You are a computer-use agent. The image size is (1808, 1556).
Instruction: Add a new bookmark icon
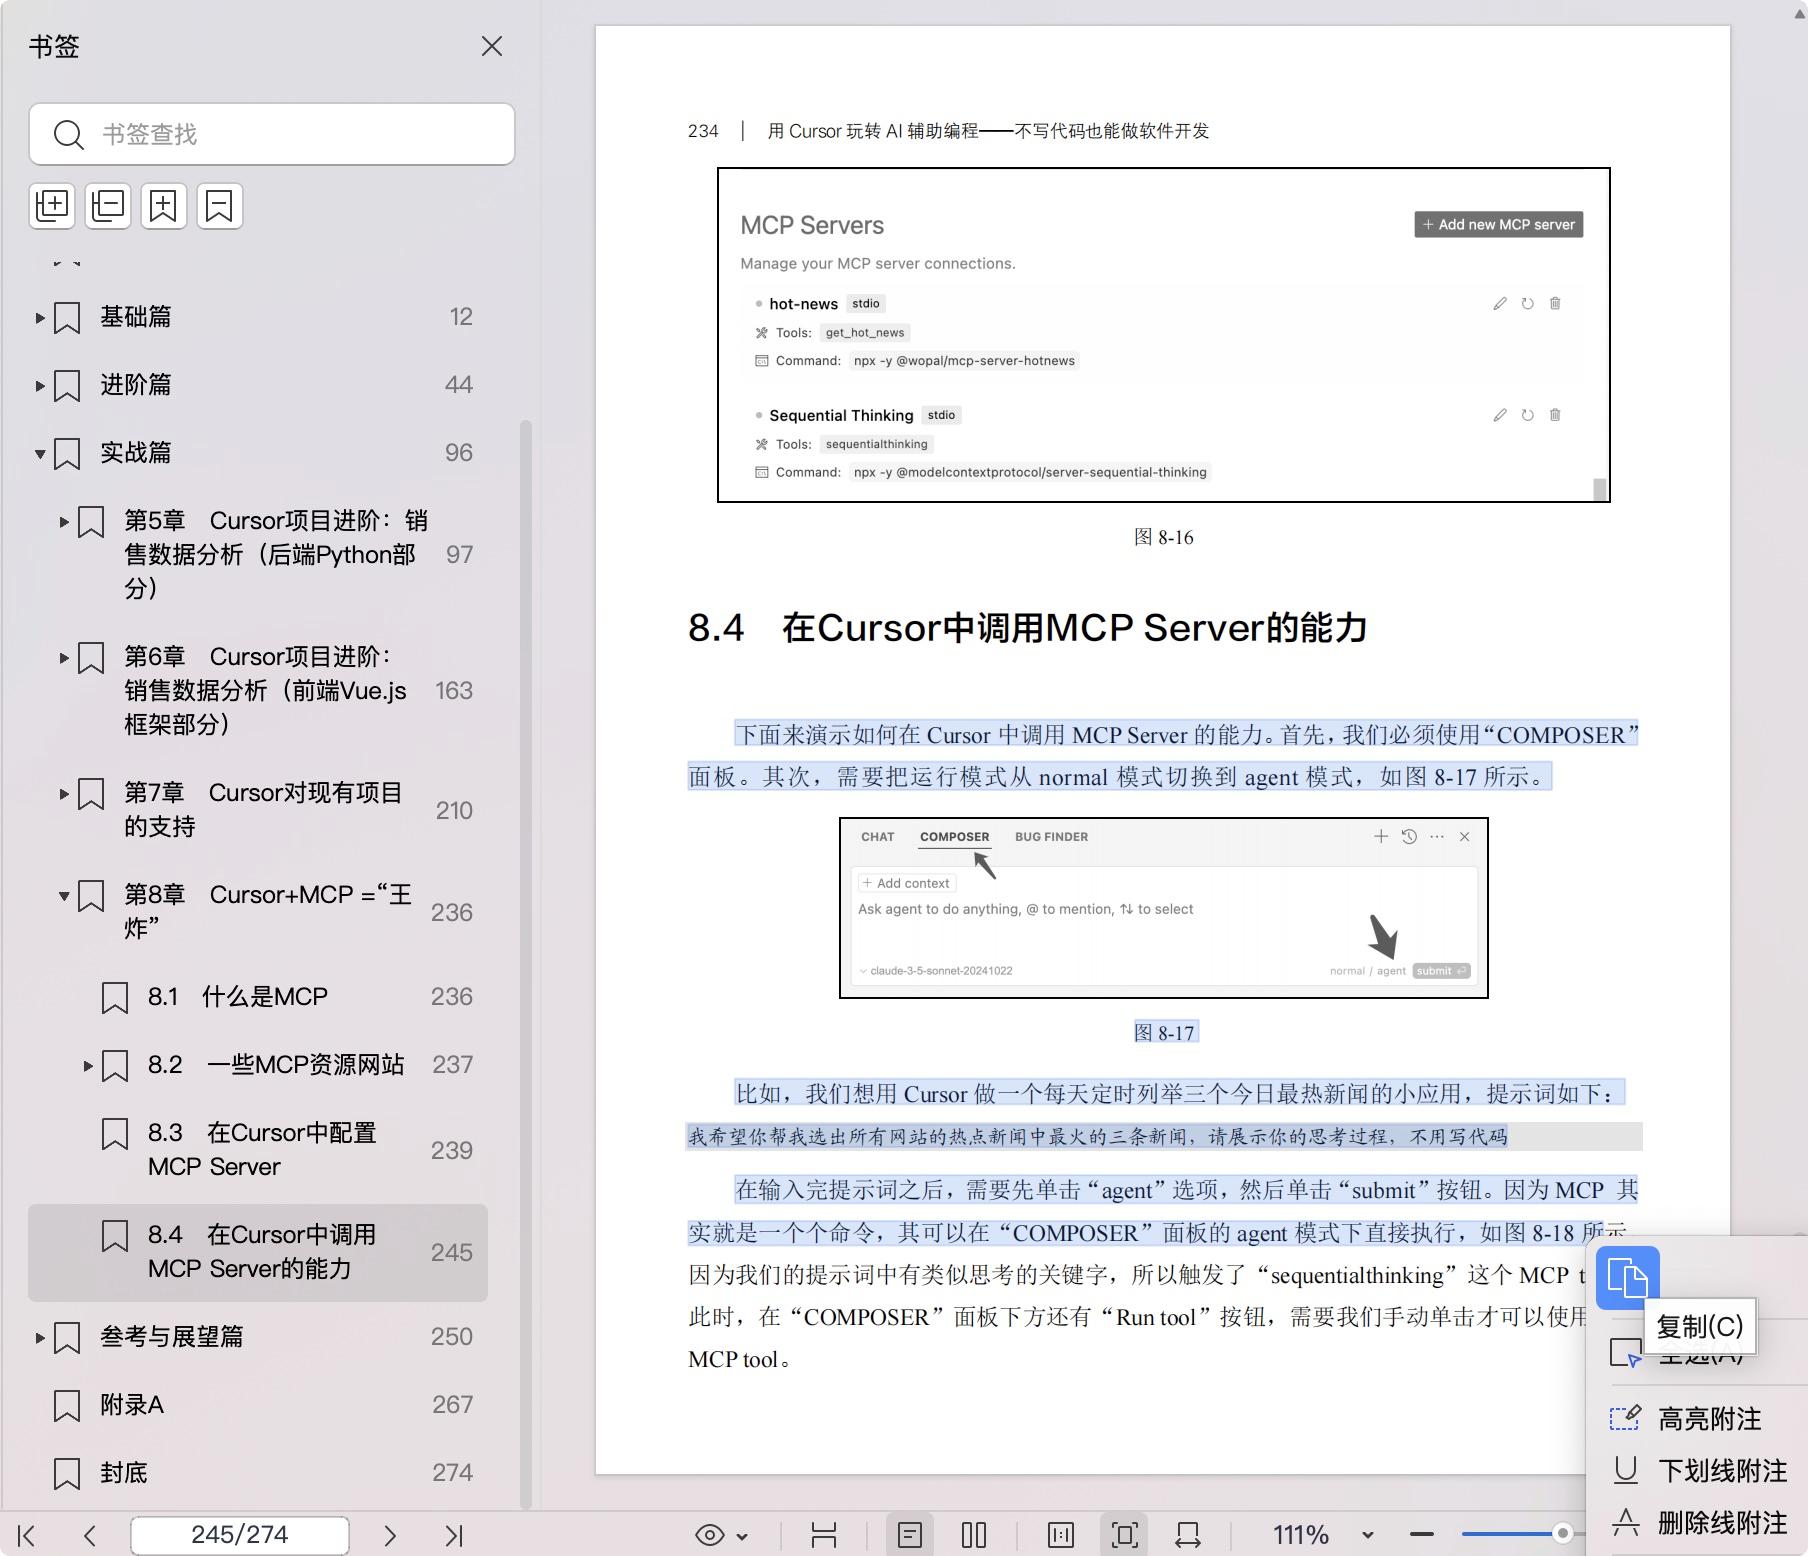click(164, 206)
